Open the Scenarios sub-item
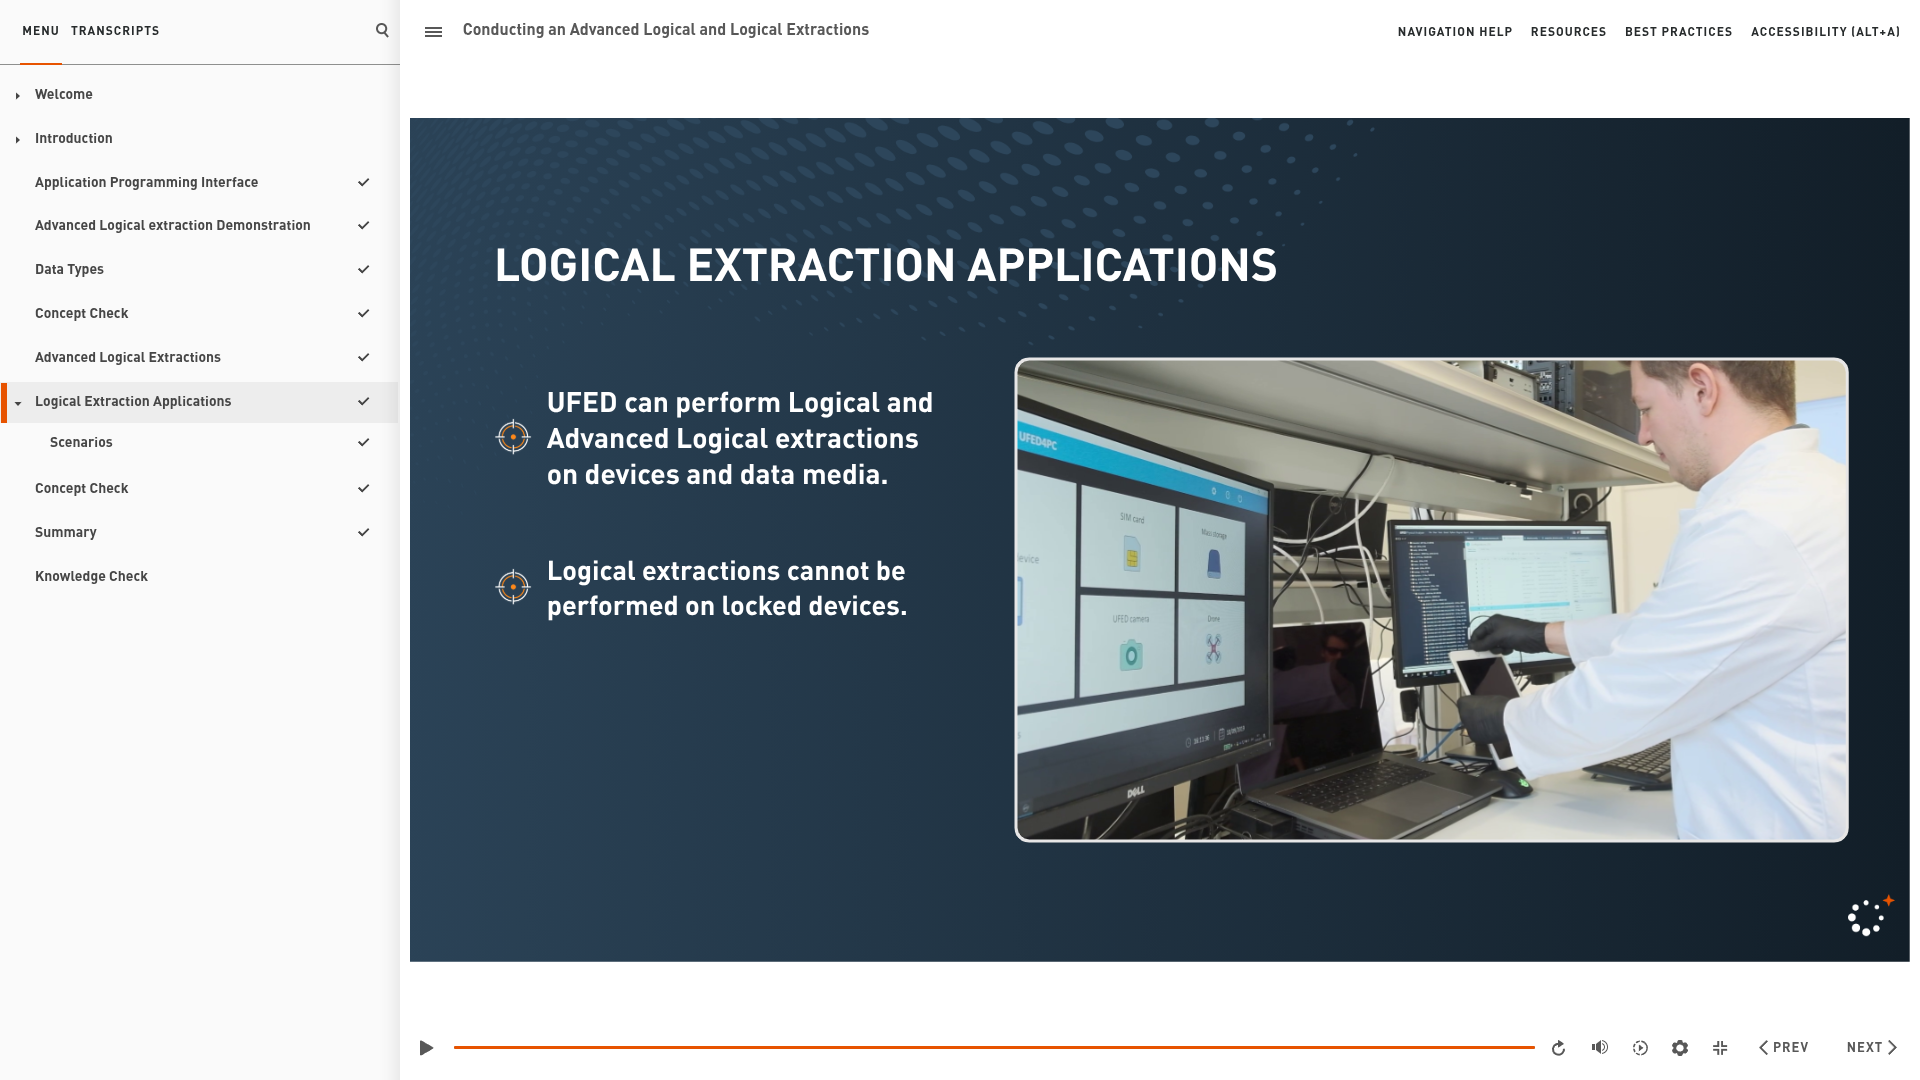This screenshot has height=1080, width=1920. click(x=81, y=442)
